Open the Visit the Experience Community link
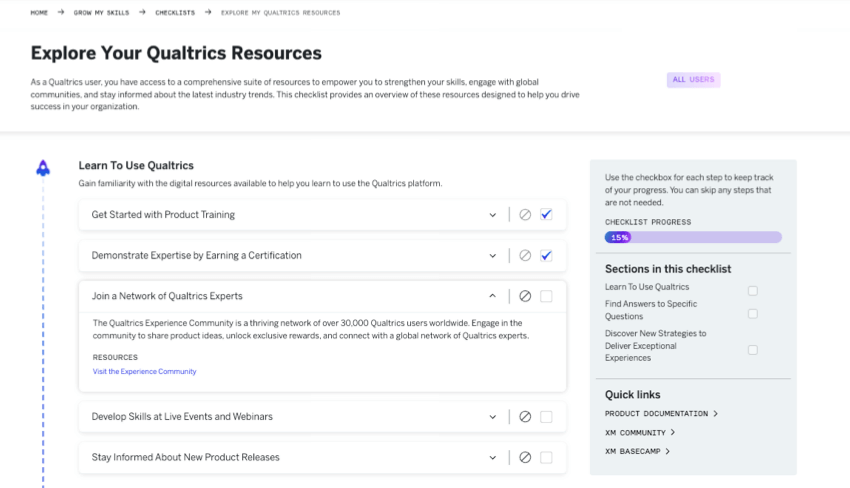Image resolution: width=850 pixels, height=488 pixels. click(x=144, y=371)
